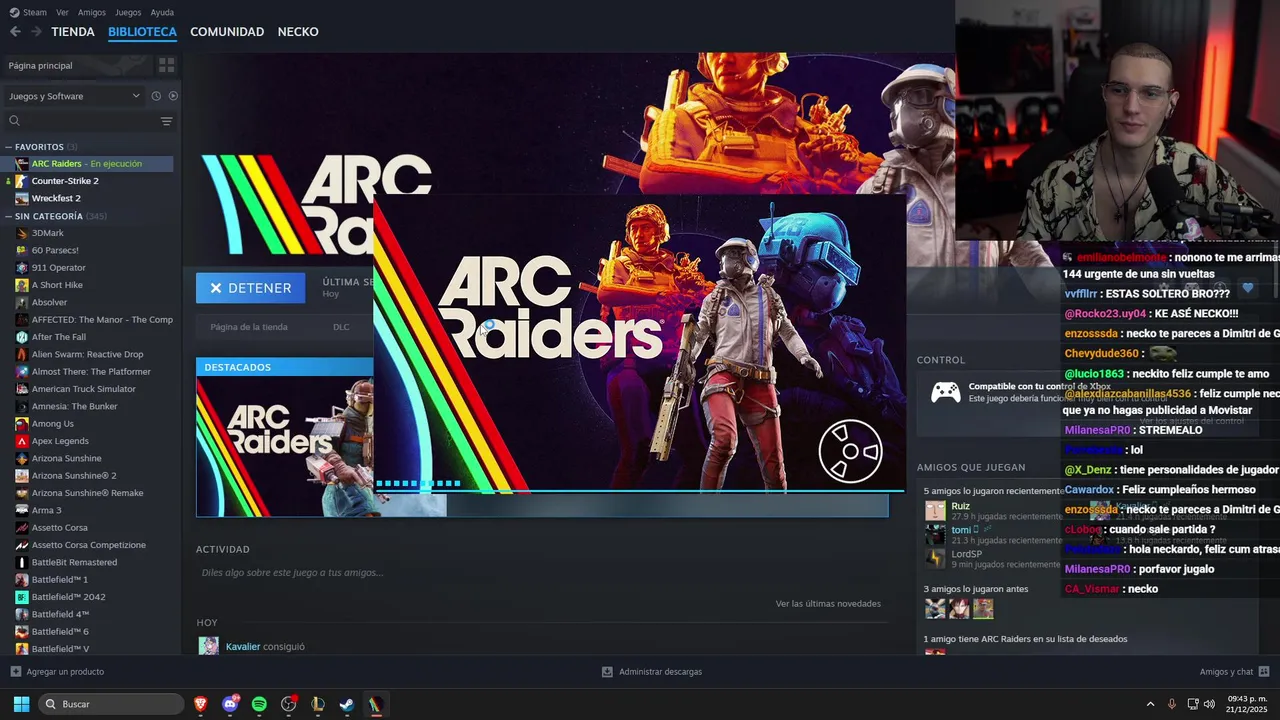This screenshot has width=1280, height=720.
Task: Open the Amigos menu
Action: click(x=92, y=12)
